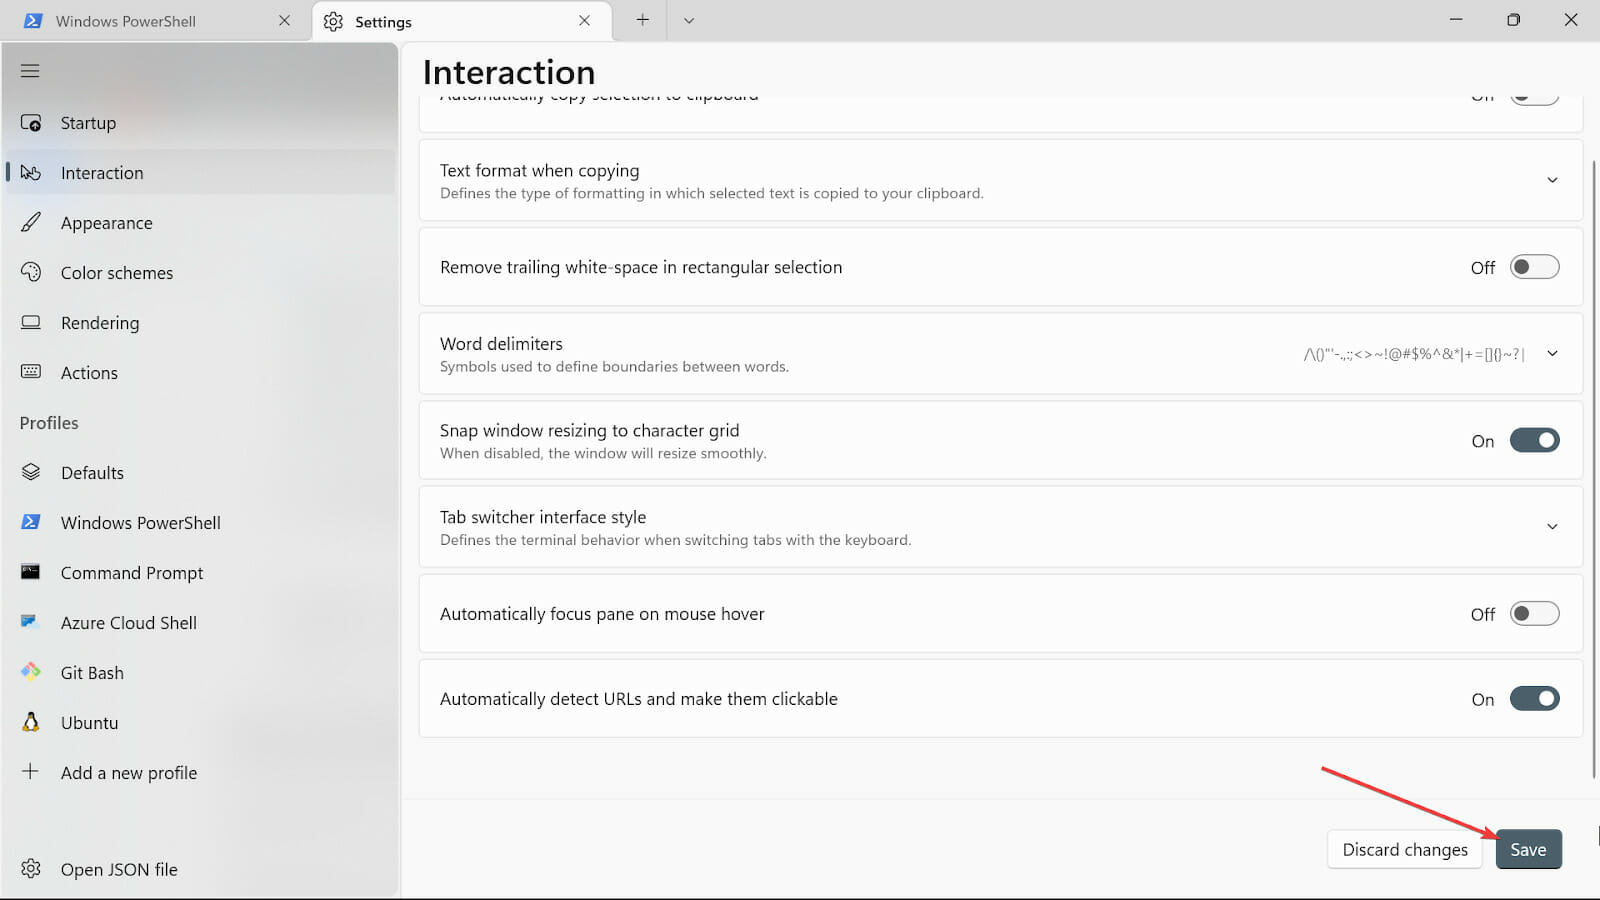1600x900 pixels.
Task: Toggle automatically copy selection to clipboard switch
Action: tap(1534, 99)
